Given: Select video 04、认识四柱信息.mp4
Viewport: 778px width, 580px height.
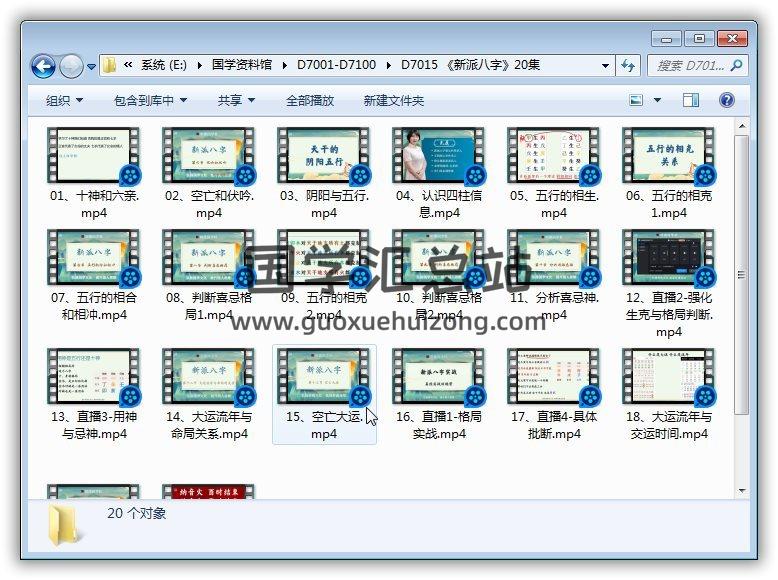Looking at the screenshot, I should click(439, 173).
